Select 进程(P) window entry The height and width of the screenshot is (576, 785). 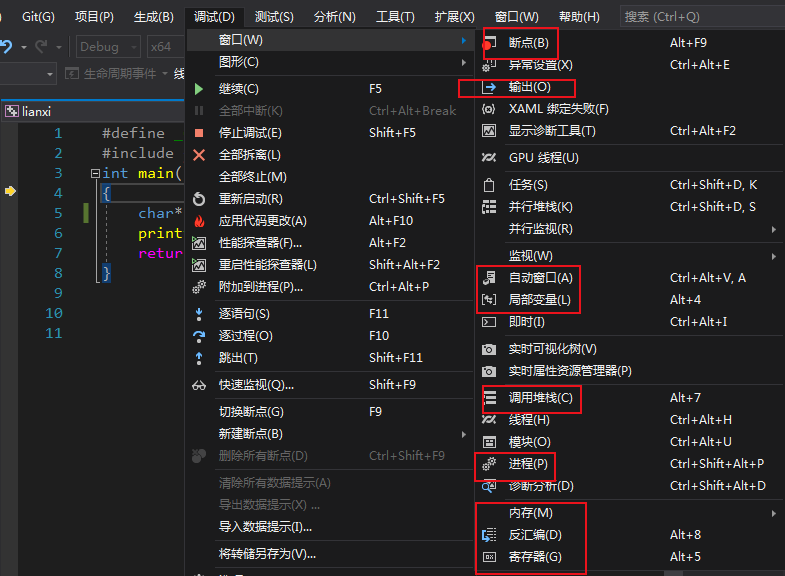tap(630, 464)
